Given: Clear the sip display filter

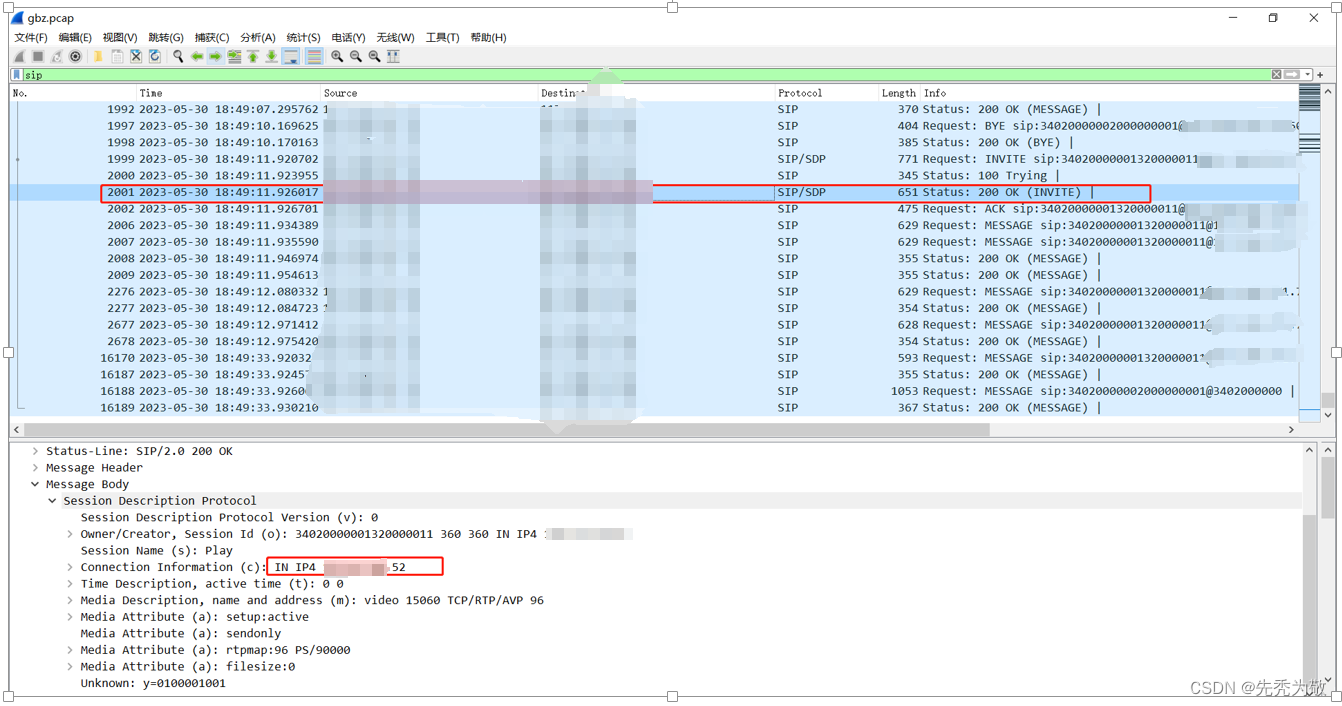Looking at the screenshot, I should (x=1276, y=75).
